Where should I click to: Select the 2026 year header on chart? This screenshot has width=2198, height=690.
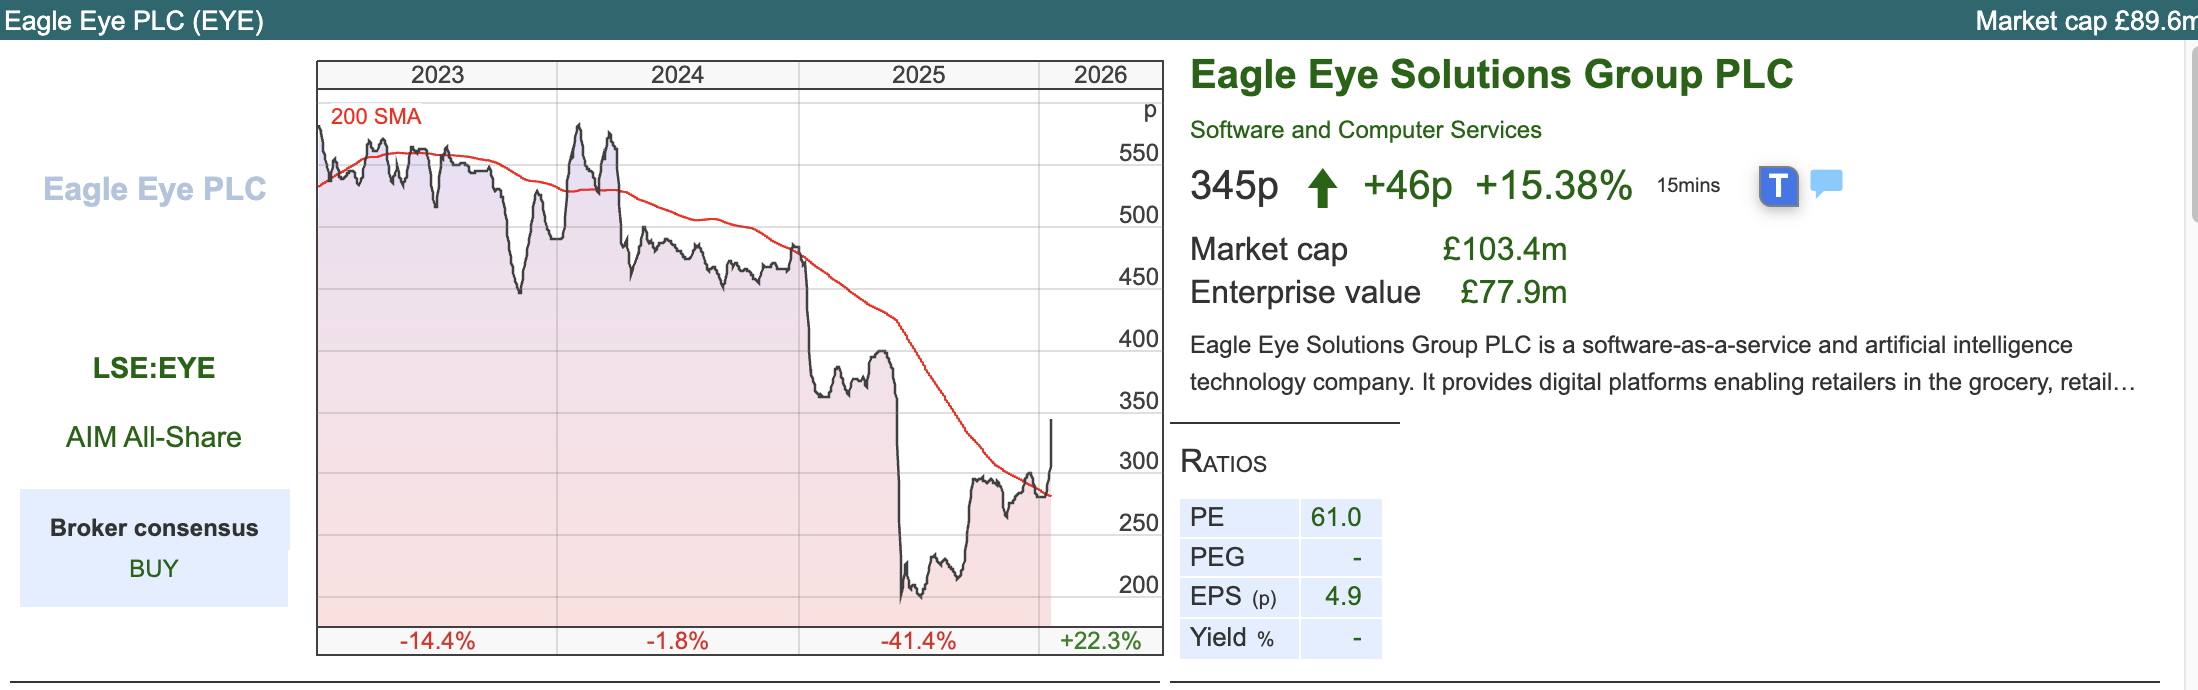(x=1100, y=75)
